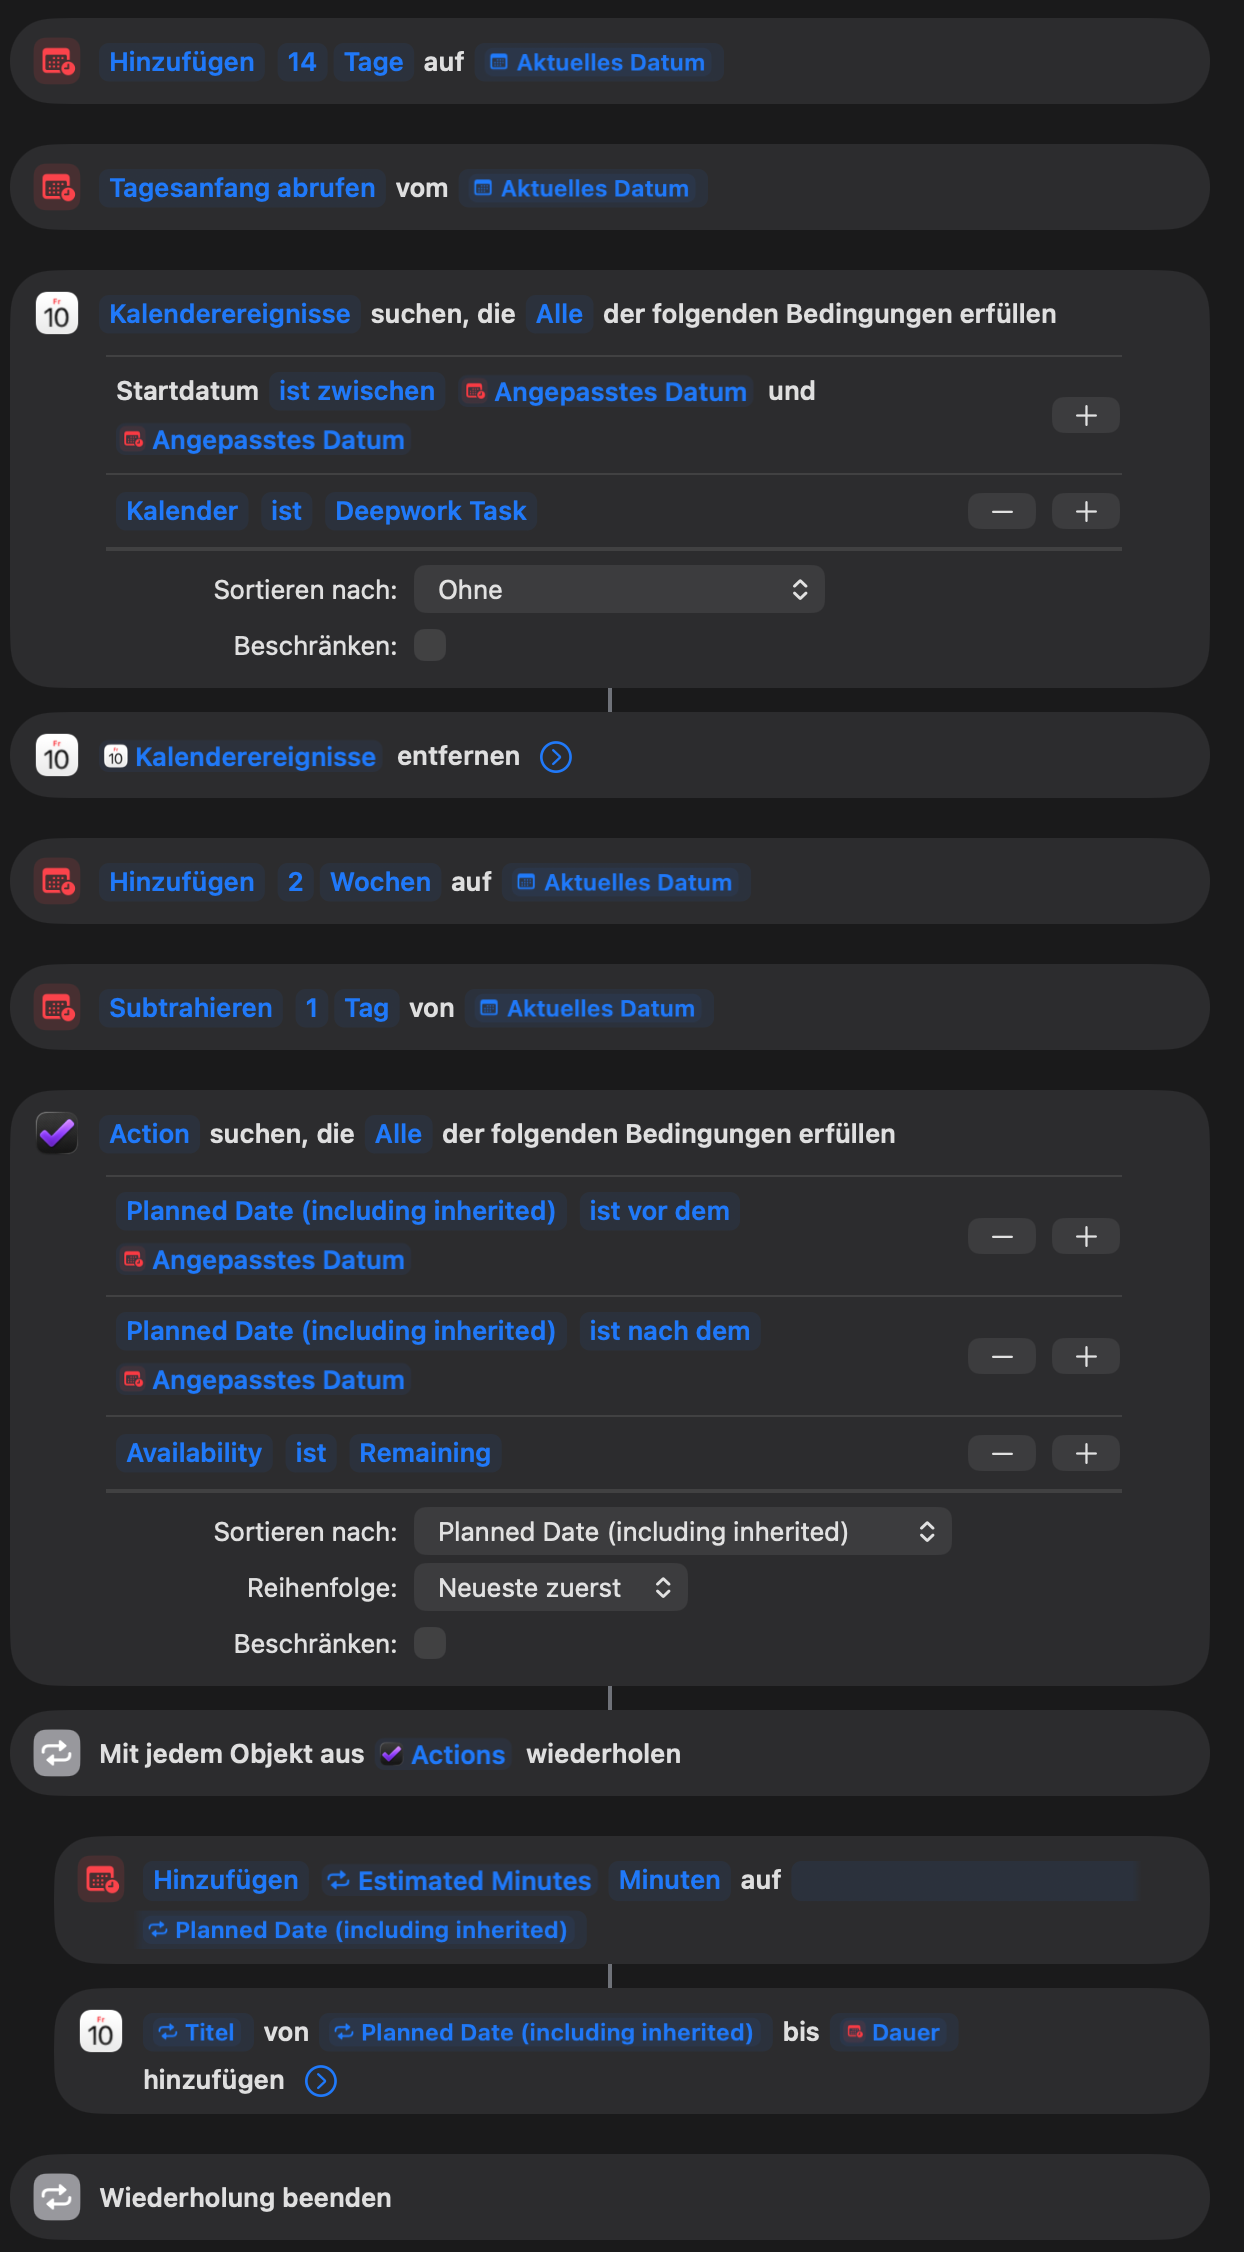Screen dimensions: 1244x2252
Task: Enable 'Beschränken' checkbox in the Action search
Action: (x=430, y=1643)
